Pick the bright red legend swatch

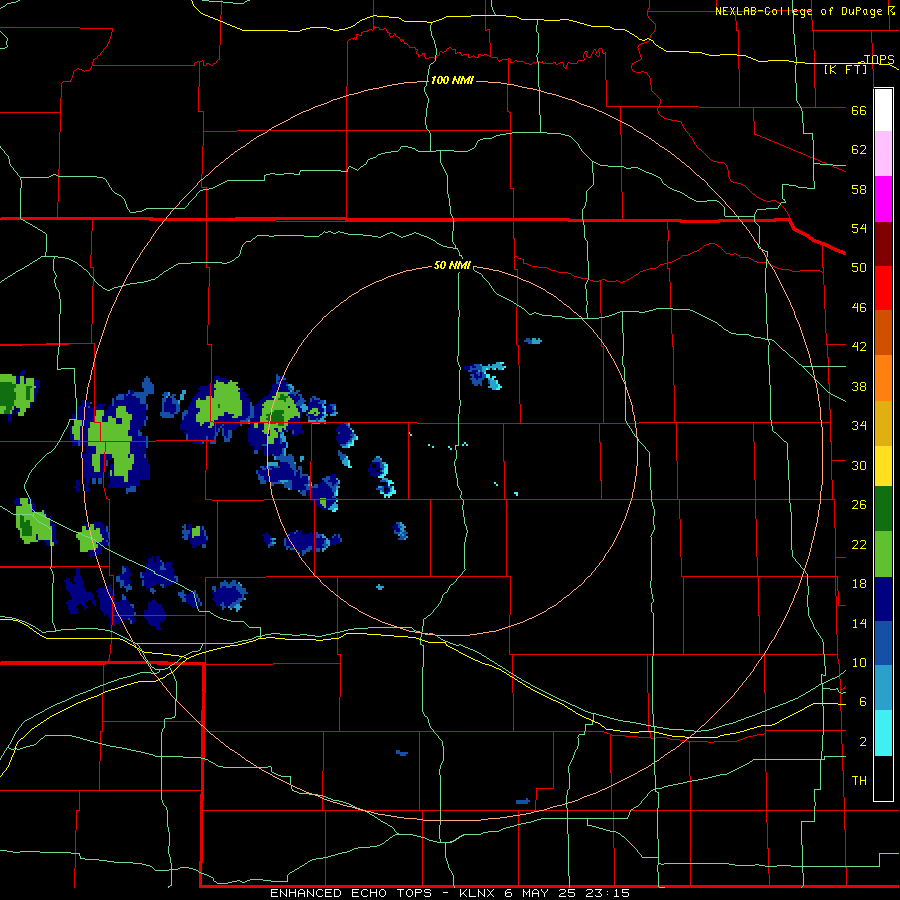883,288
